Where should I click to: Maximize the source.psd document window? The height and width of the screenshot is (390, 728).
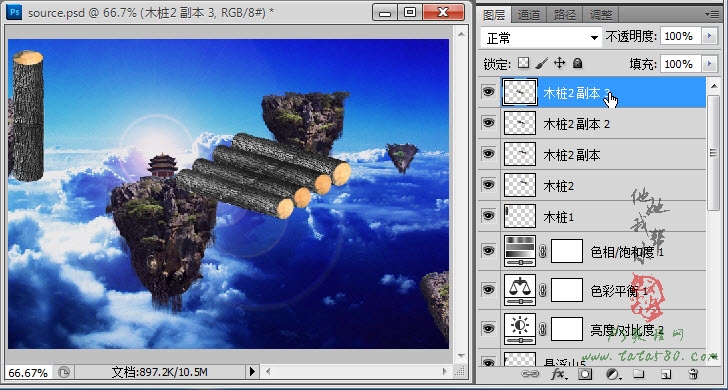410,13
